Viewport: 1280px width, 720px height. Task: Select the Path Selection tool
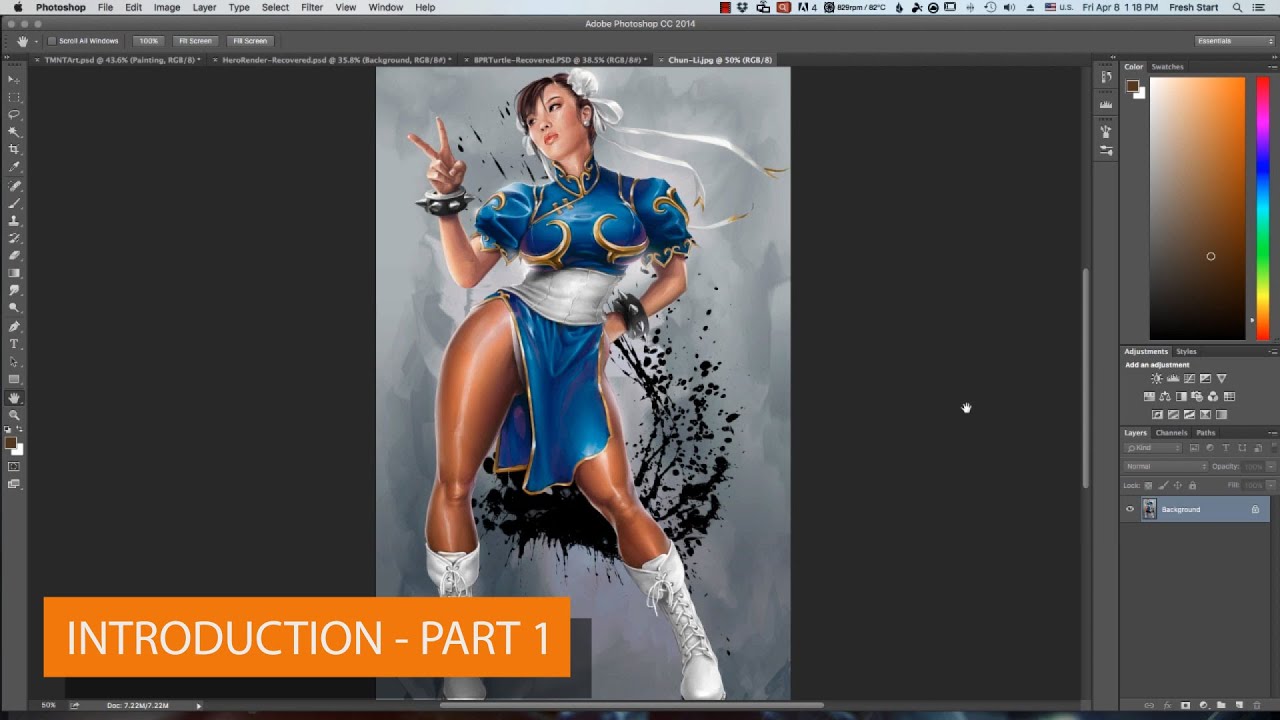pos(14,361)
